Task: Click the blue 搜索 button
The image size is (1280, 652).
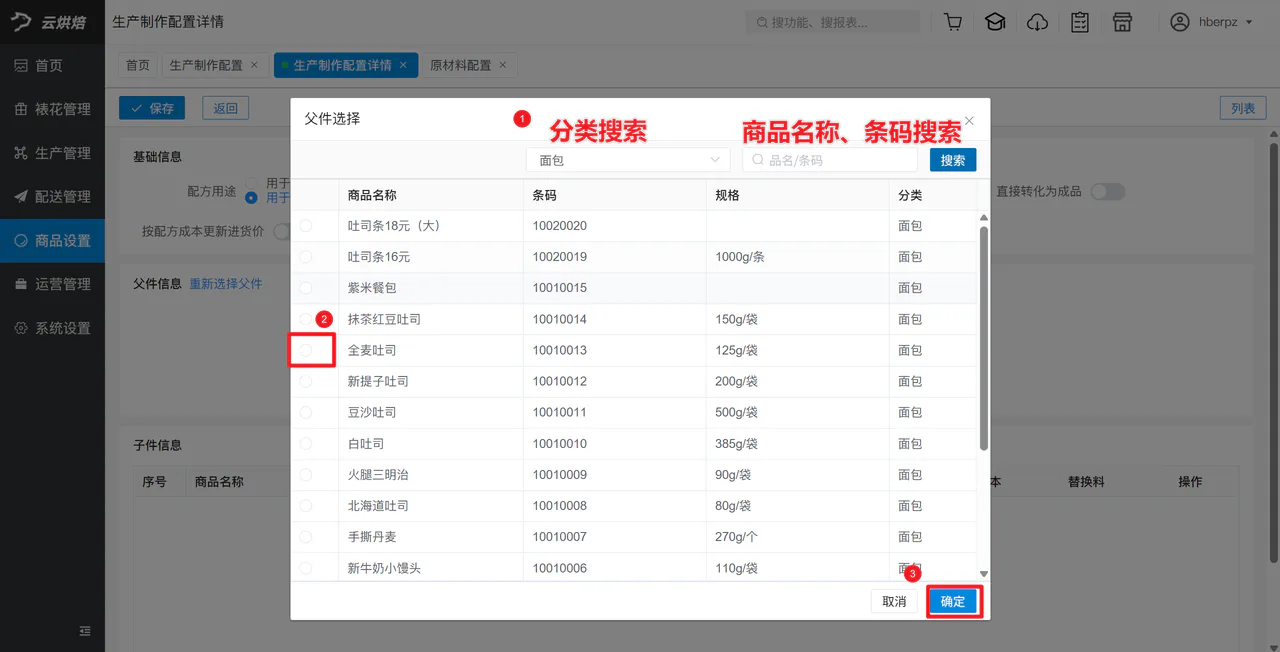Action: (x=953, y=160)
